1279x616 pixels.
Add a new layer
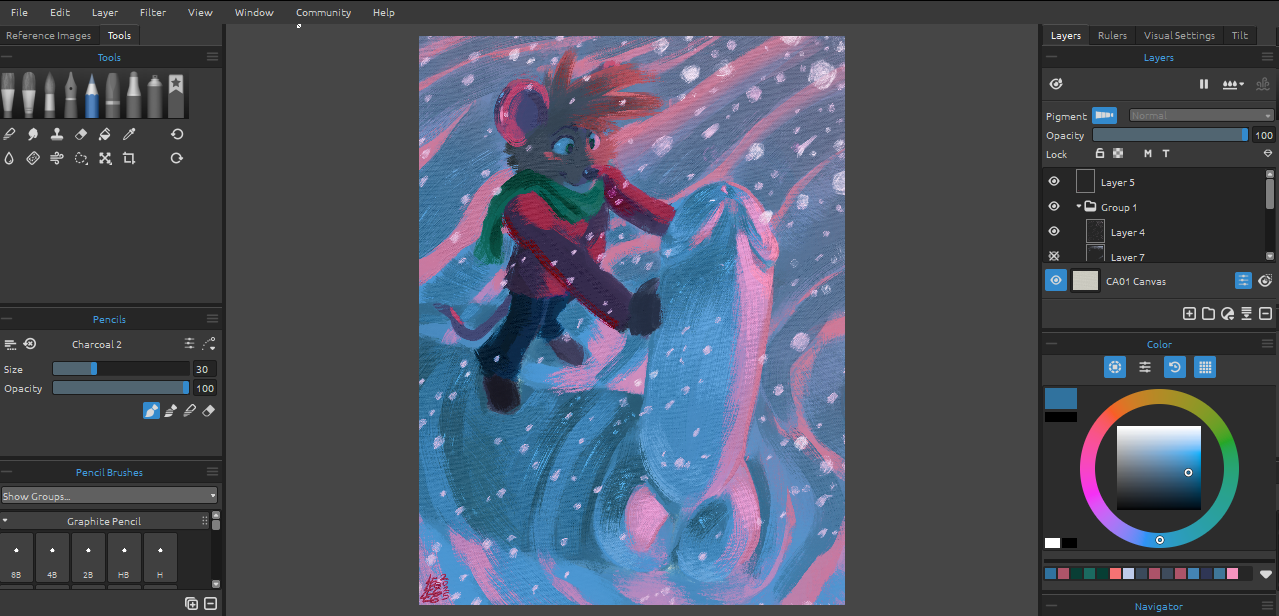tap(1189, 314)
